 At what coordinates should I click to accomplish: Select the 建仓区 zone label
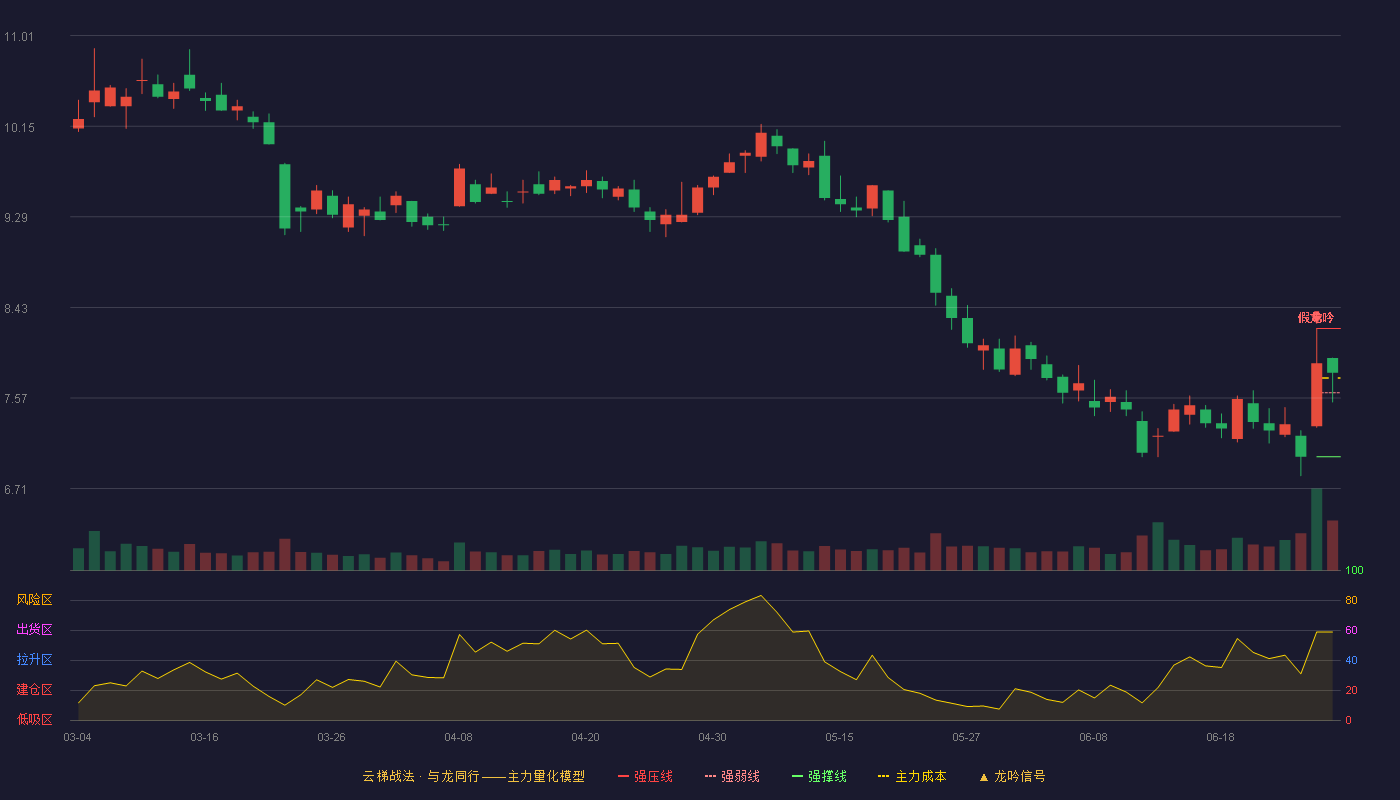(34, 690)
